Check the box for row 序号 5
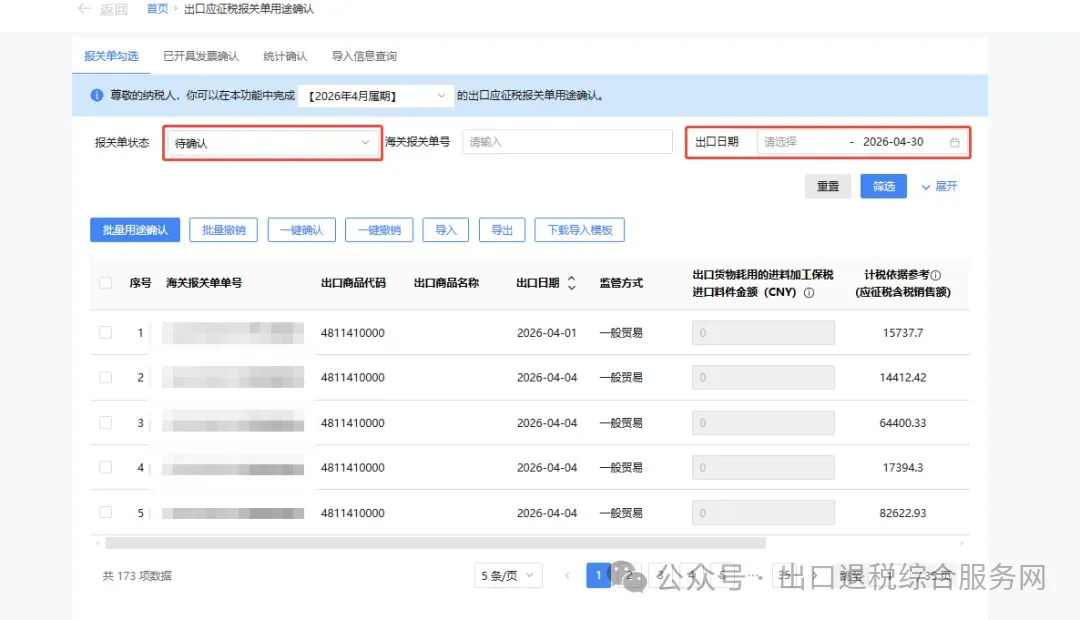Viewport: 1080px width, 620px height. click(105, 512)
